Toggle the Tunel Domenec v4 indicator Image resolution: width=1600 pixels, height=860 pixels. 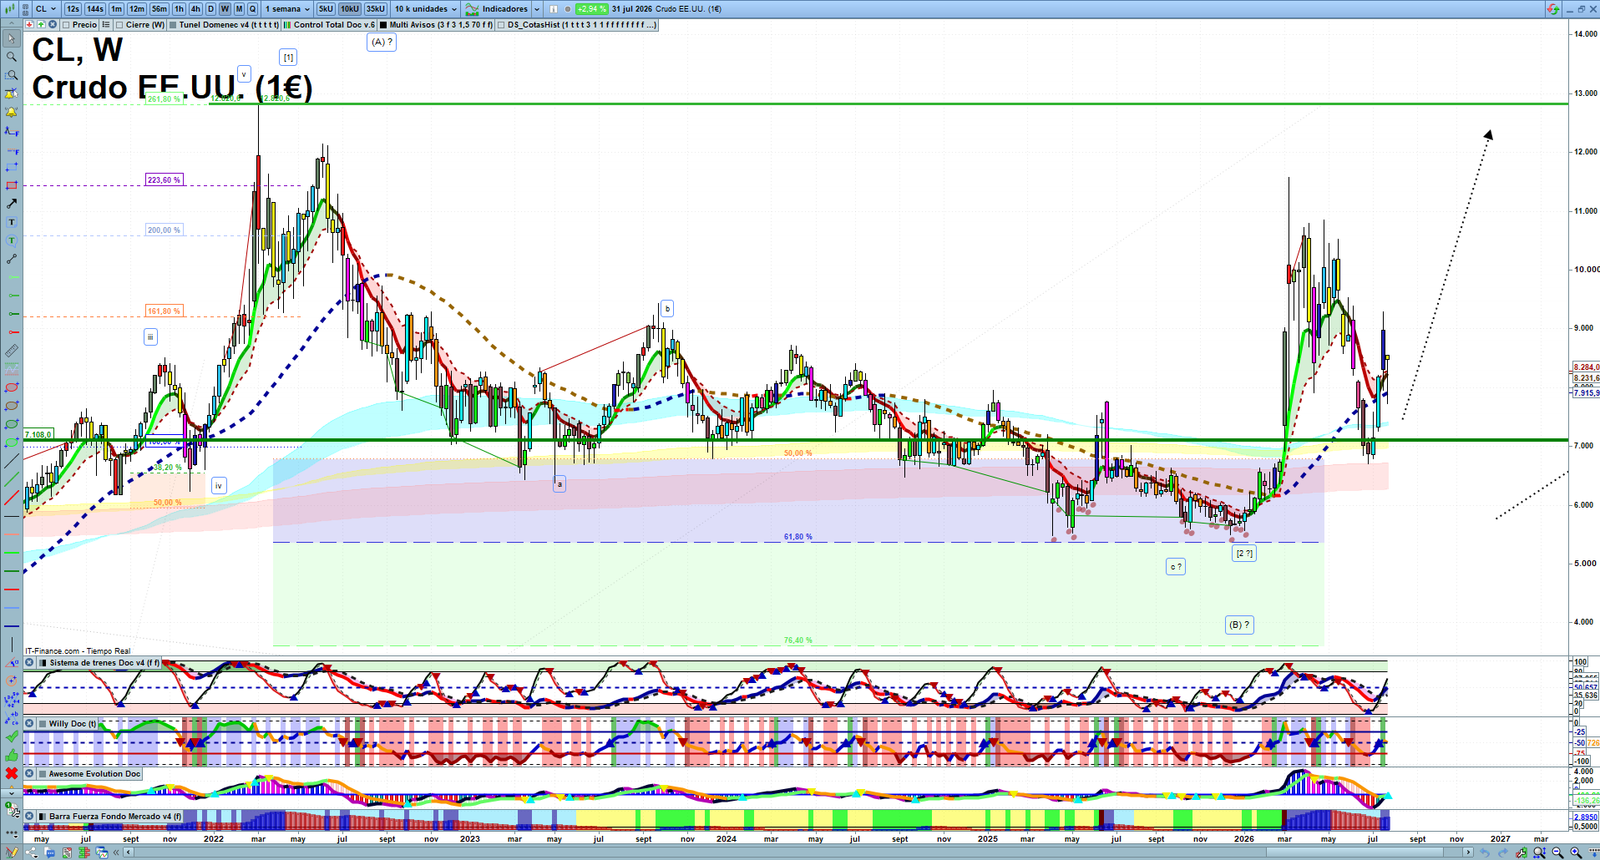point(173,24)
